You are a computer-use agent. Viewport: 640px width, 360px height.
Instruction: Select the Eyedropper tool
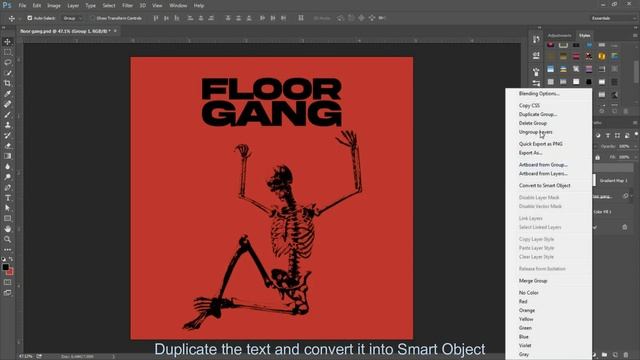pos(7,94)
